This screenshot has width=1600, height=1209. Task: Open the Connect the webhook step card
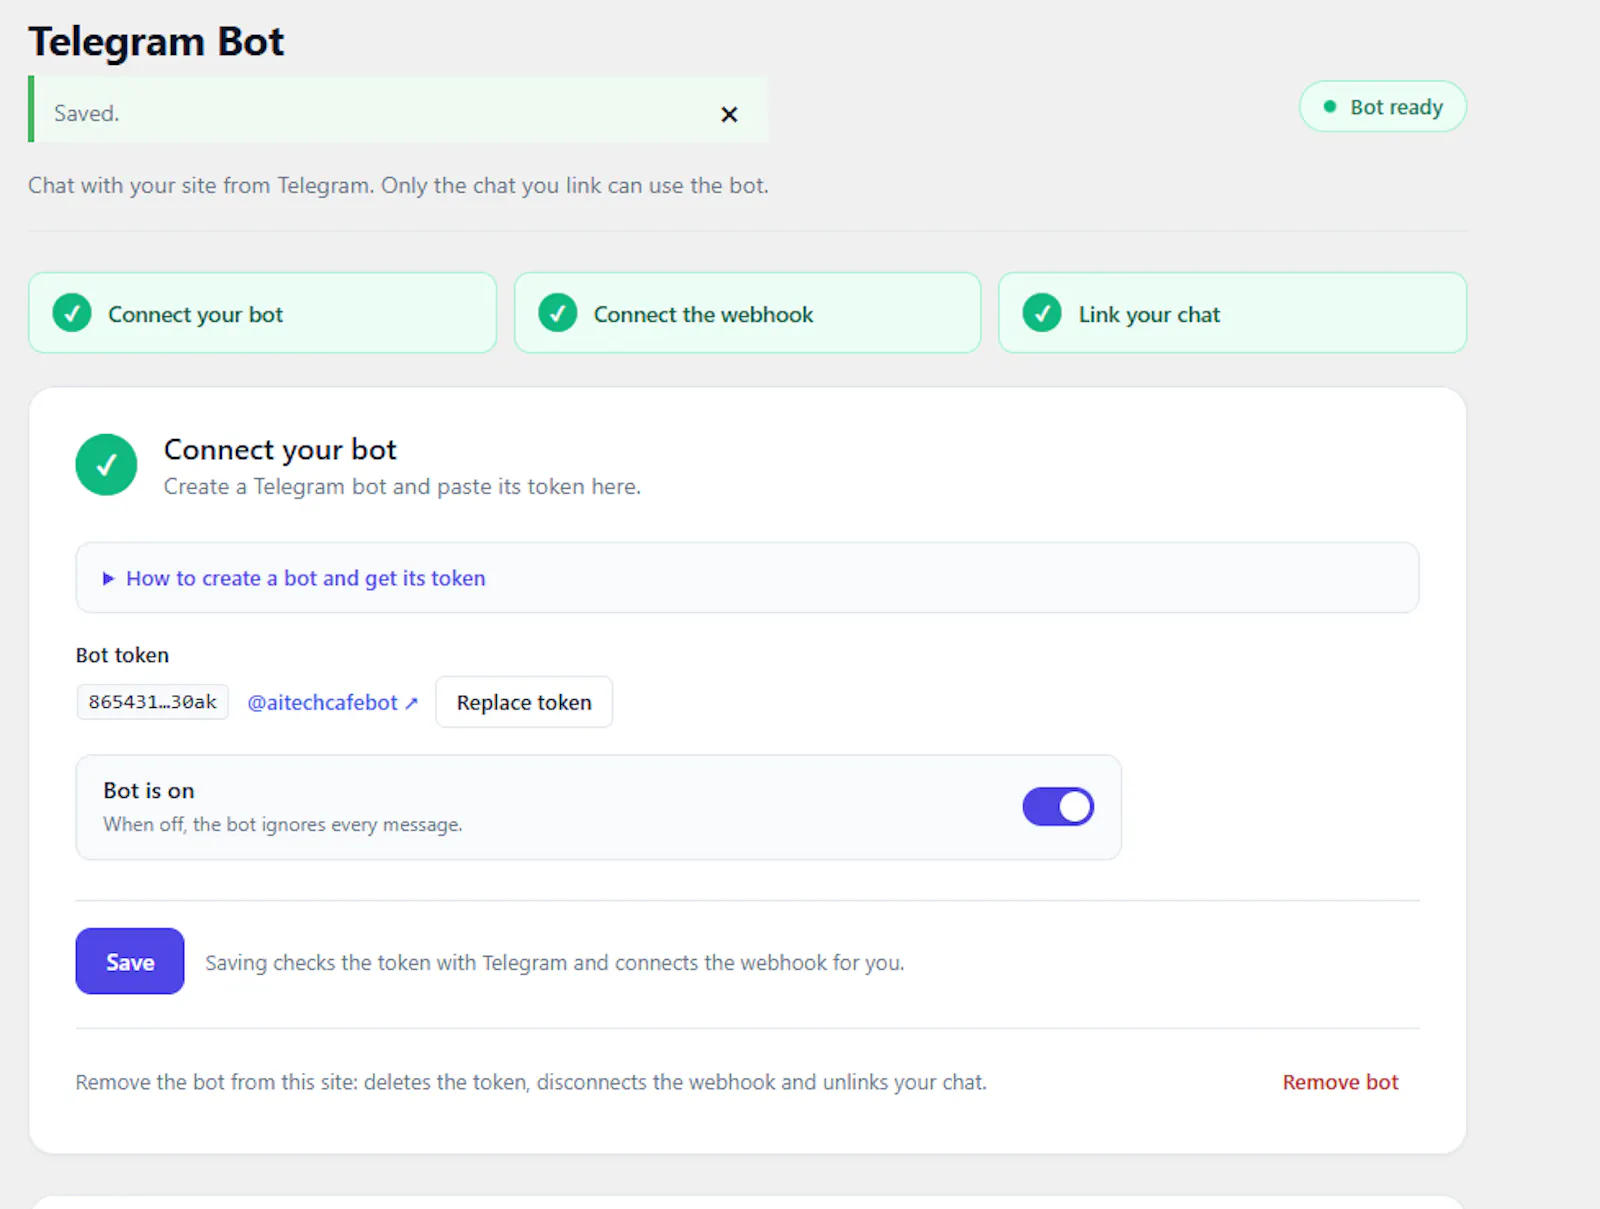747,313
